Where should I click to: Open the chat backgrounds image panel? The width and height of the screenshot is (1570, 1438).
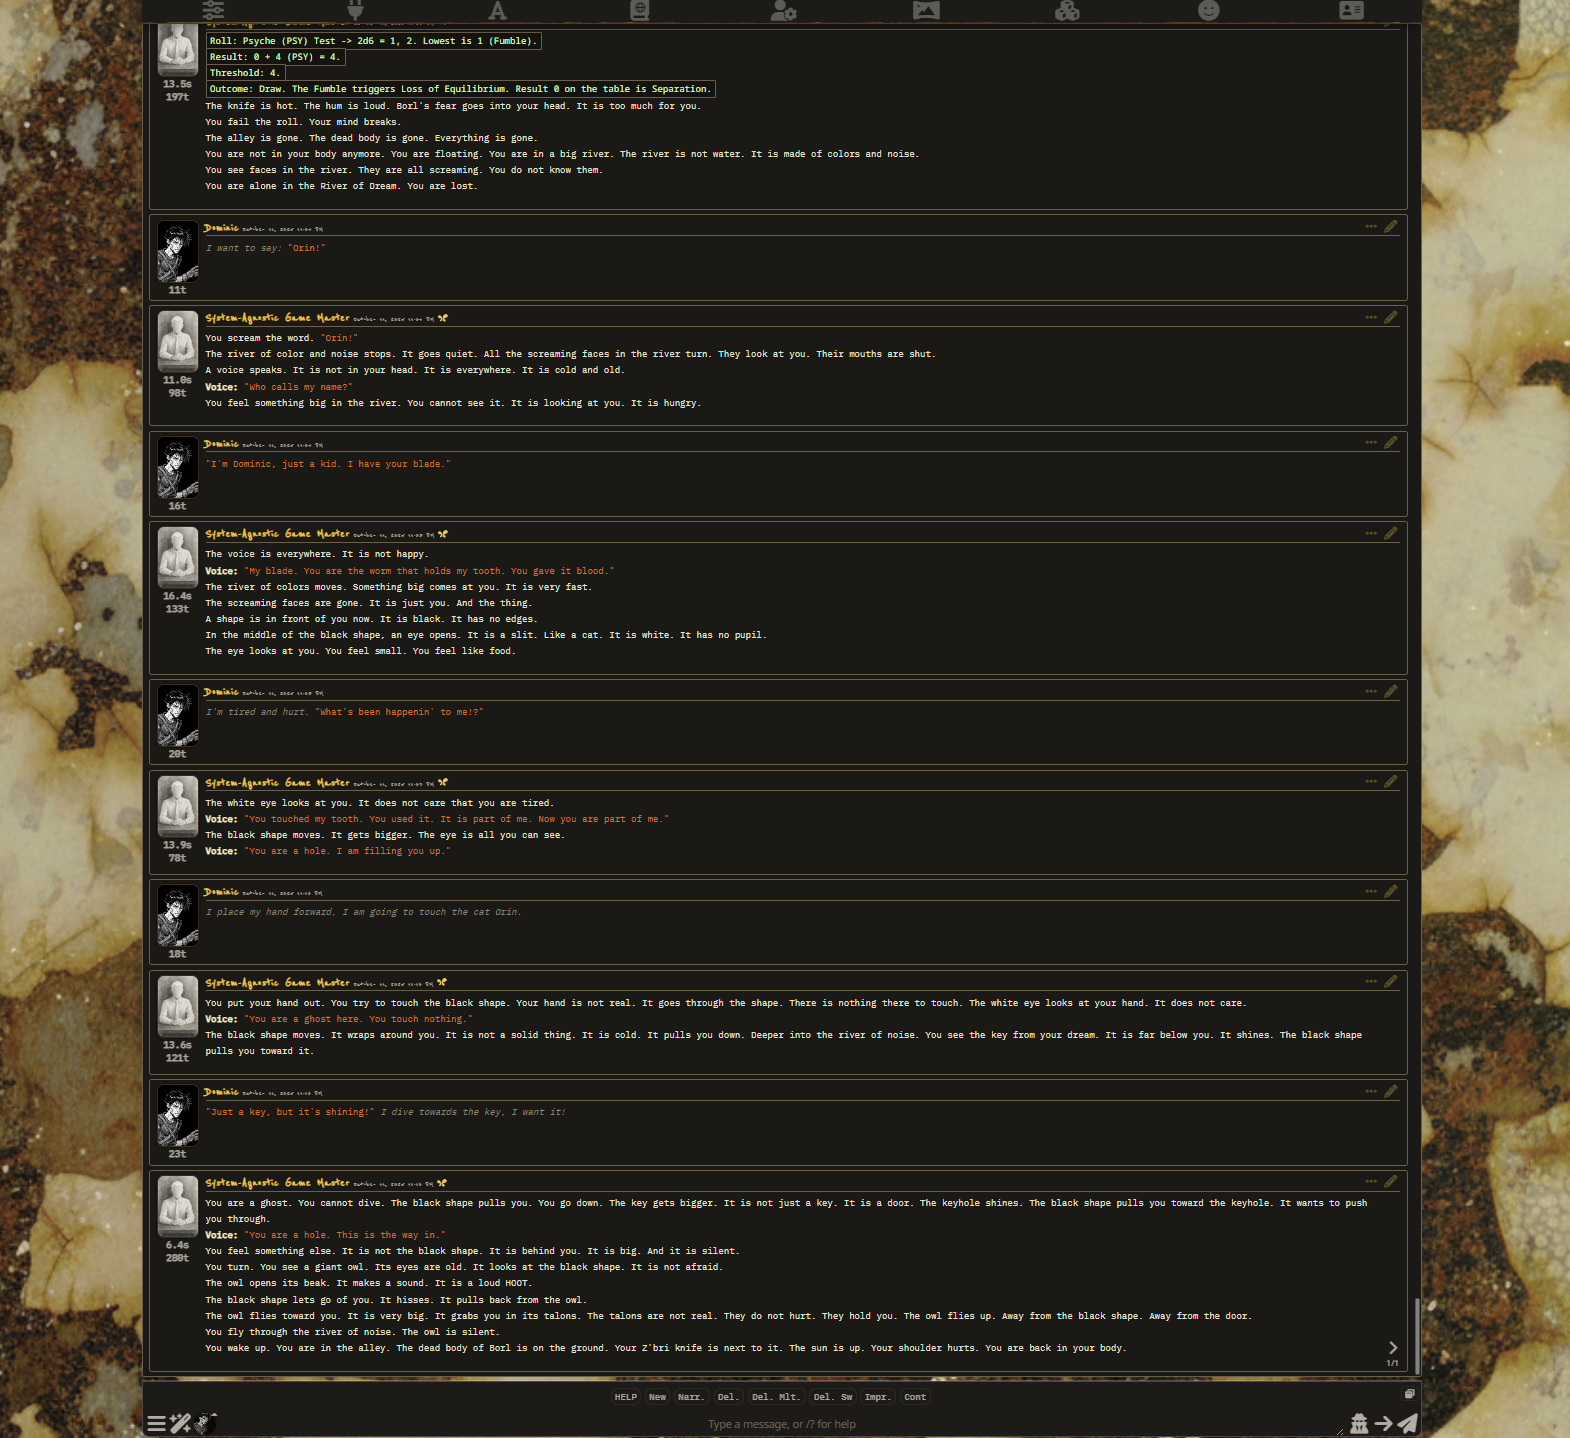click(926, 10)
